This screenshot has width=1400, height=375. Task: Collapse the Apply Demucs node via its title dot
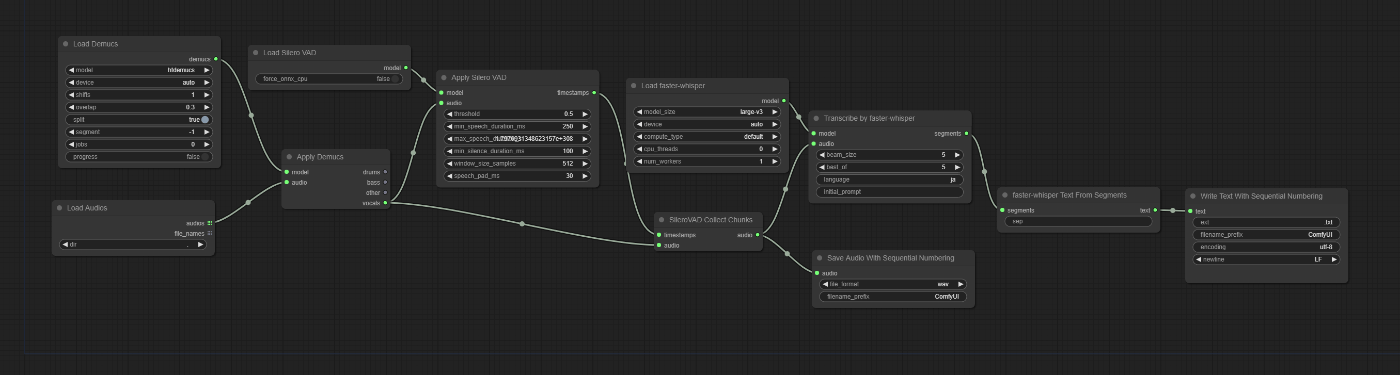[x=290, y=157]
